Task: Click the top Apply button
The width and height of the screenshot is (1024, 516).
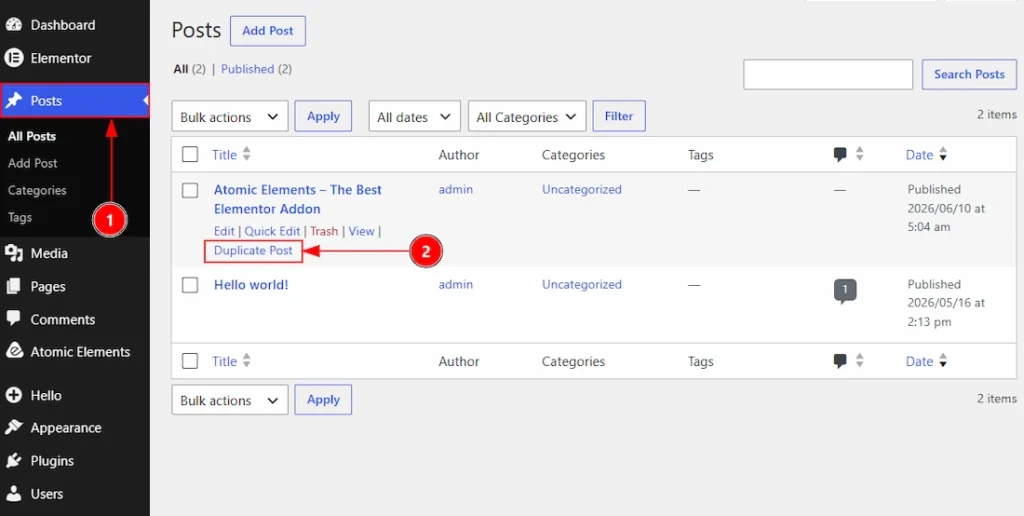Action: (323, 116)
